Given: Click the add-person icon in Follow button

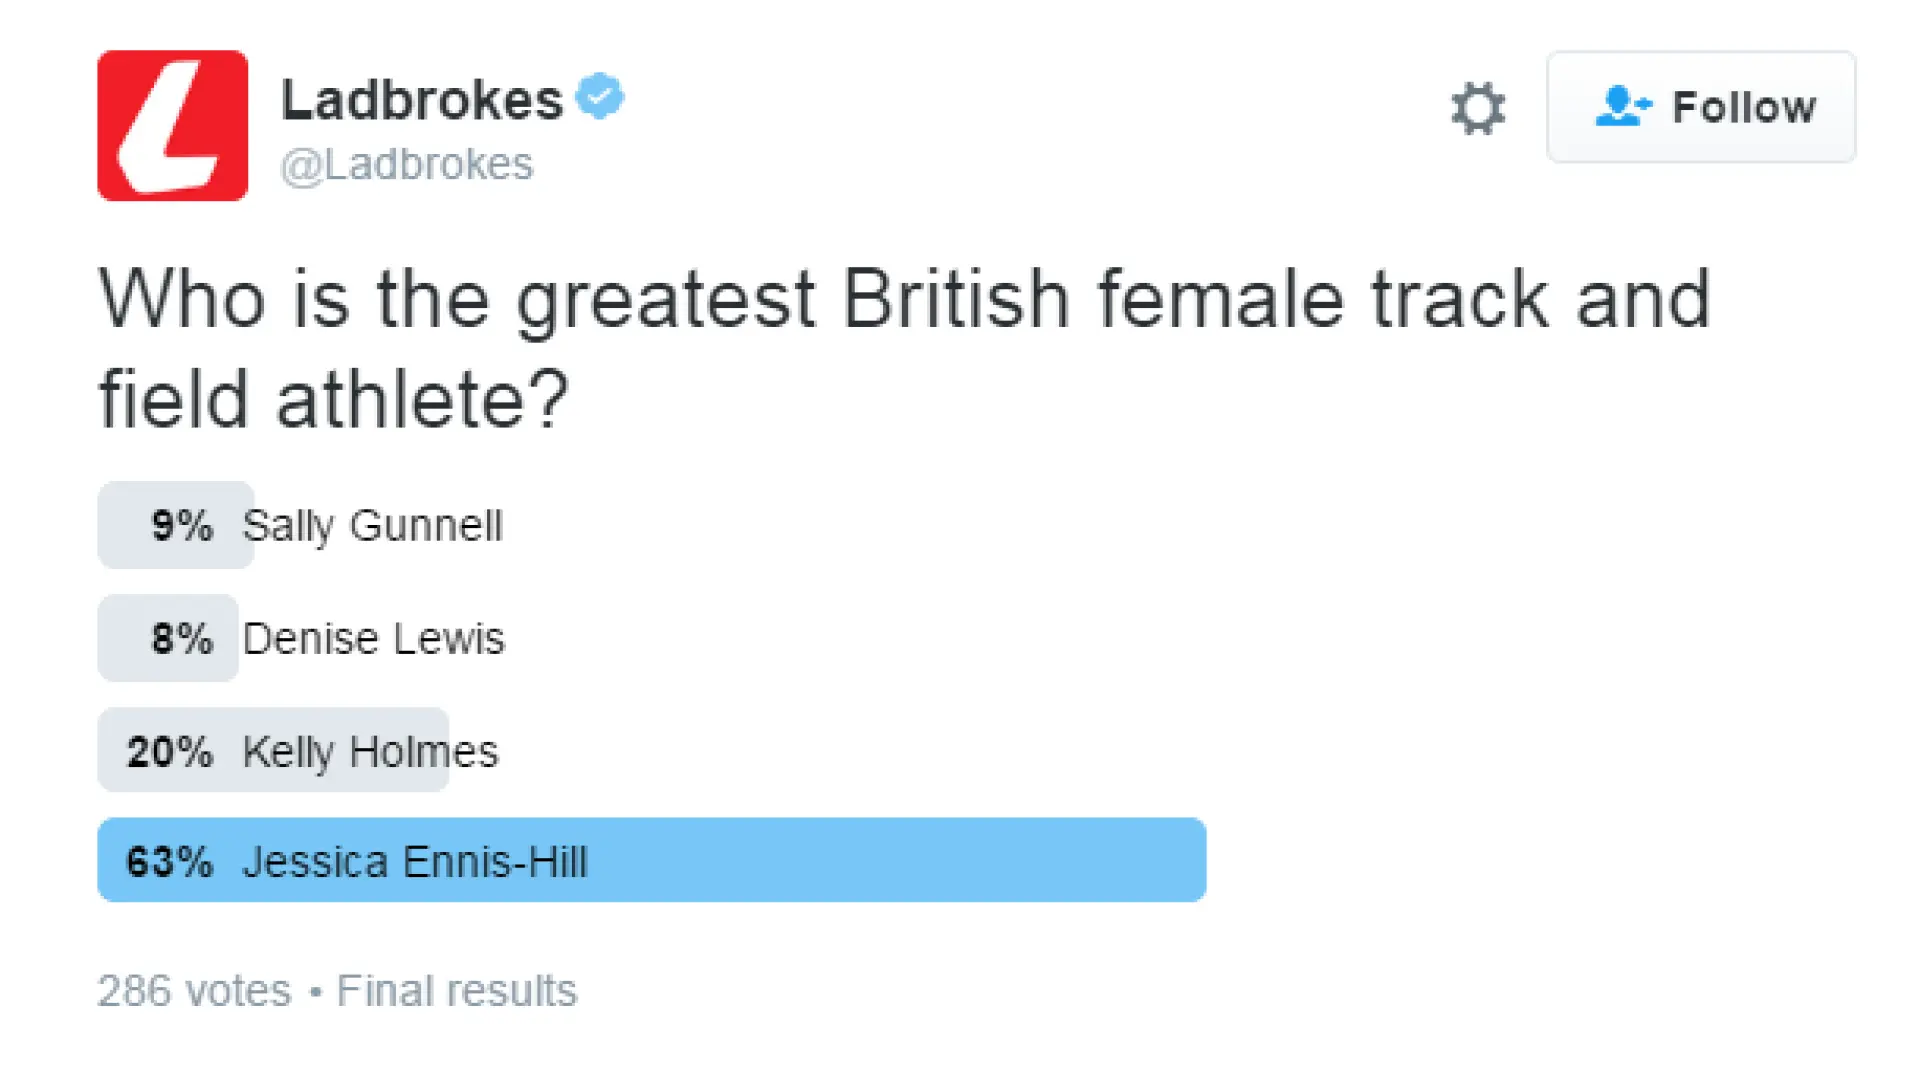Looking at the screenshot, I should [x=1622, y=106].
